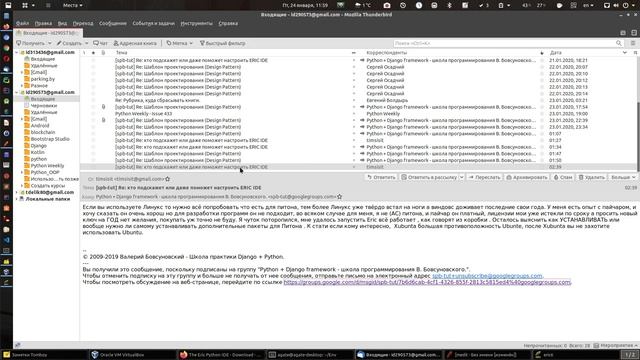Open the Правка menu
640x360 pixels.
coord(43,23)
